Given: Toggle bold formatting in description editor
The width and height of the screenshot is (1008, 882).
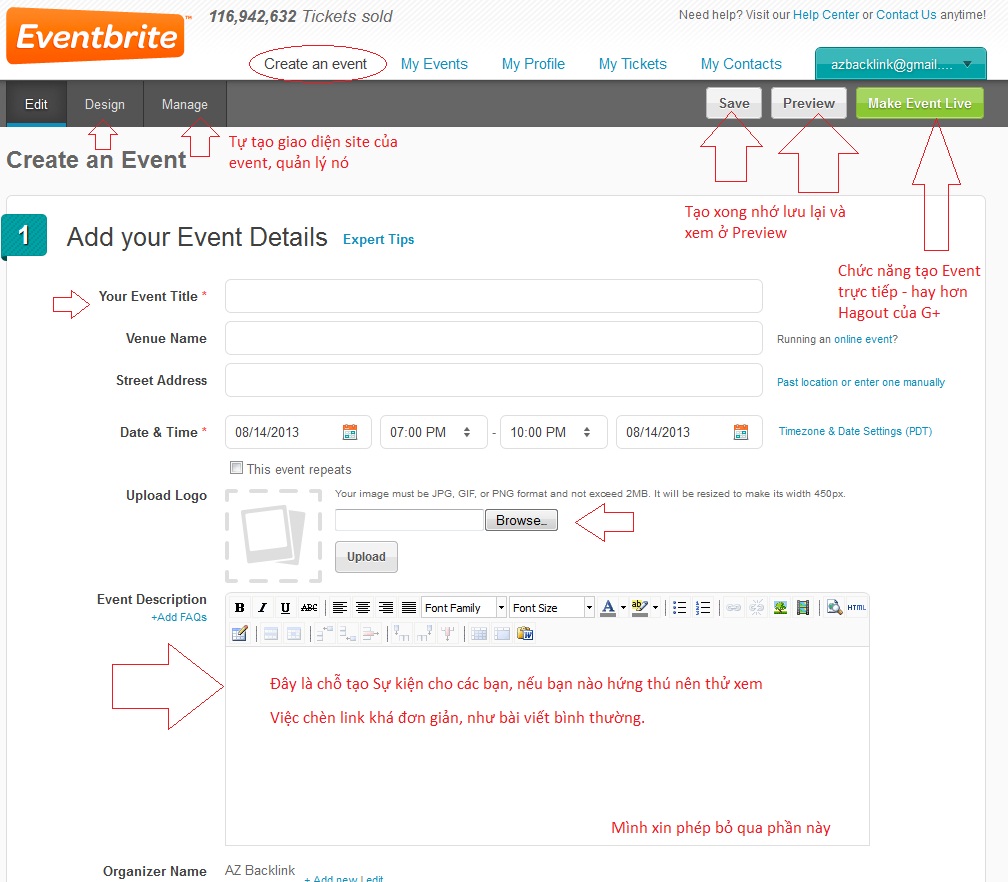Looking at the screenshot, I should (239, 608).
